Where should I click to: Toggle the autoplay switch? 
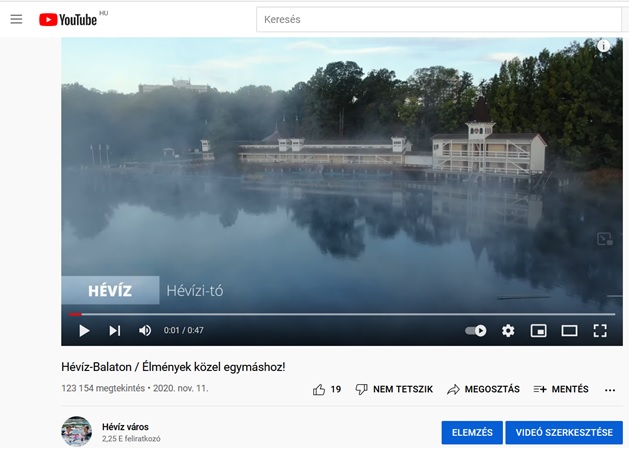coord(476,331)
